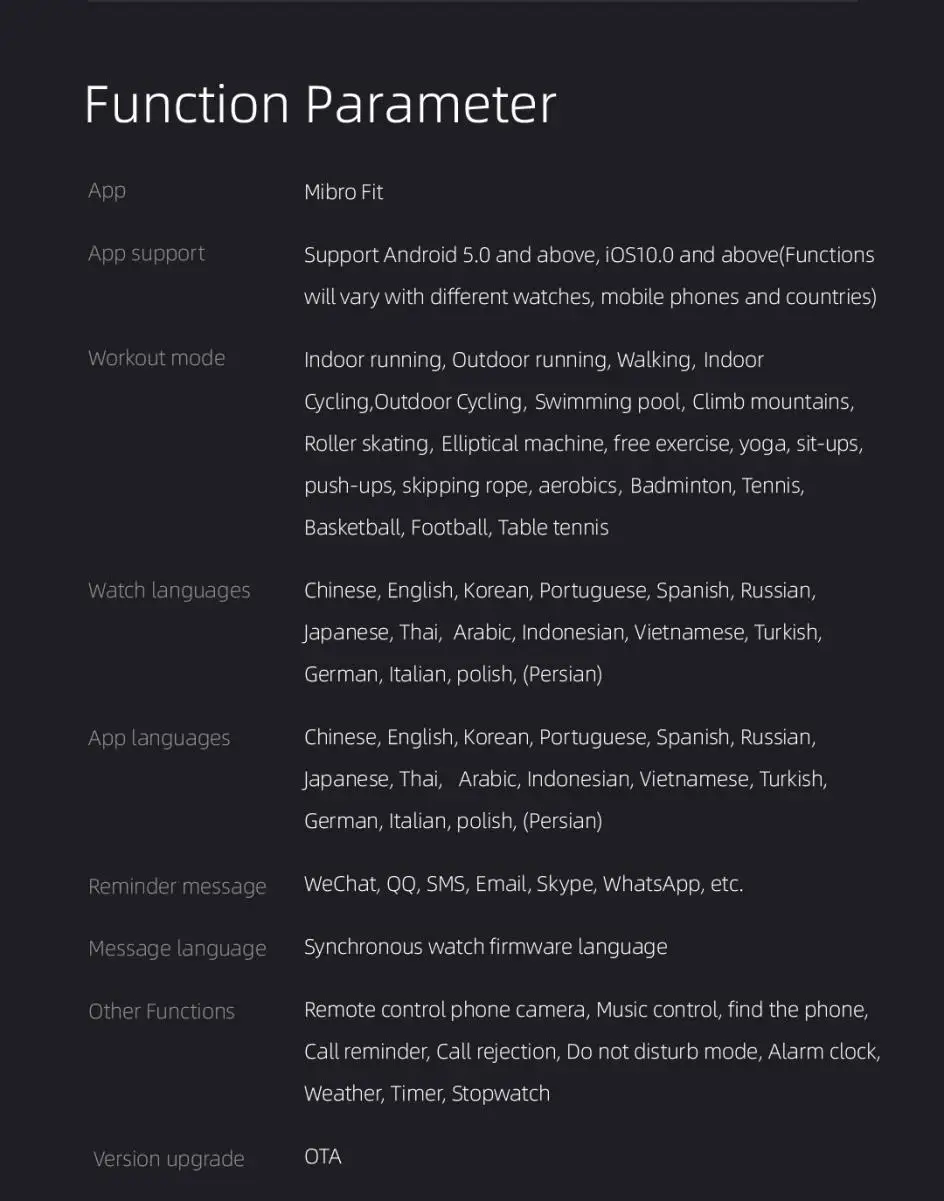Click the Indoor running workout text

(x=374, y=360)
